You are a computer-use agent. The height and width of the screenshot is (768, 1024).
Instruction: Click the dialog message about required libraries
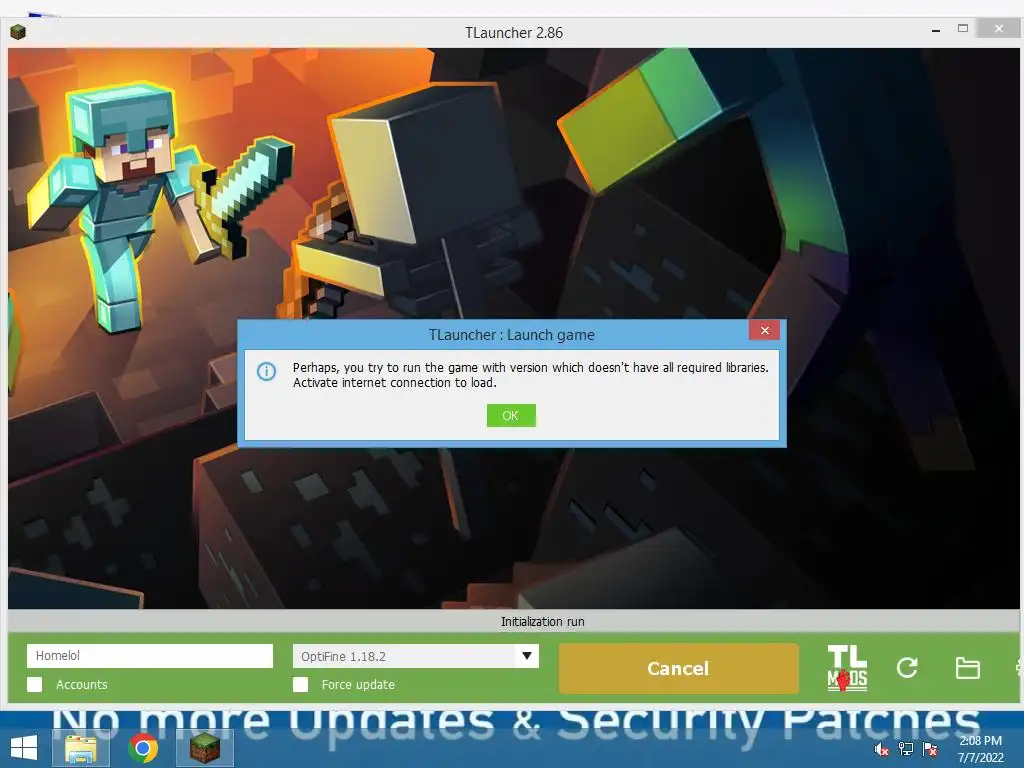point(530,375)
